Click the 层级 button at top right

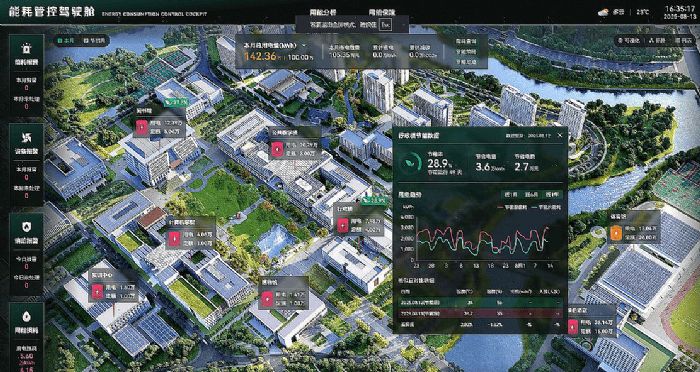click(657, 41)
